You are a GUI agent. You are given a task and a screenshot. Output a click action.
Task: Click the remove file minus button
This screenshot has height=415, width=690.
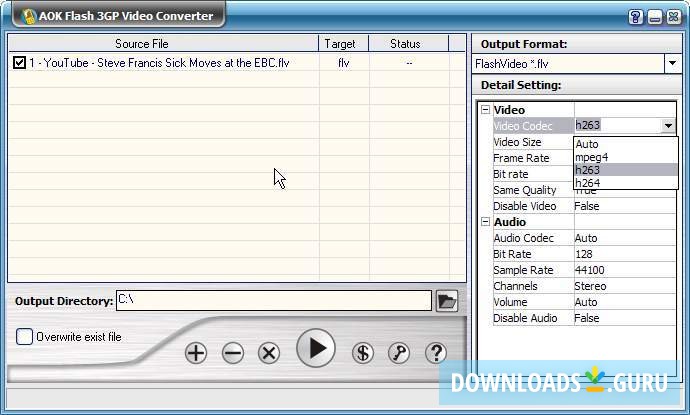pos(233,353)
